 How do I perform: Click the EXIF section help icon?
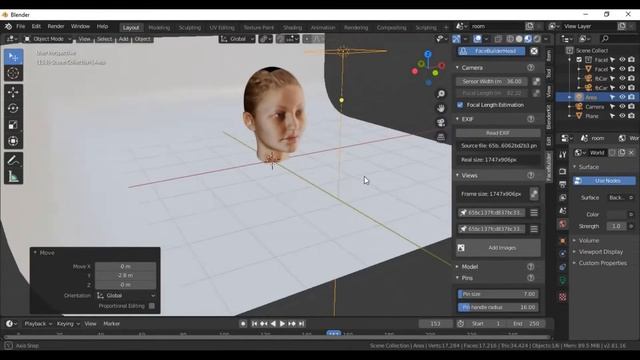point(531,119)
